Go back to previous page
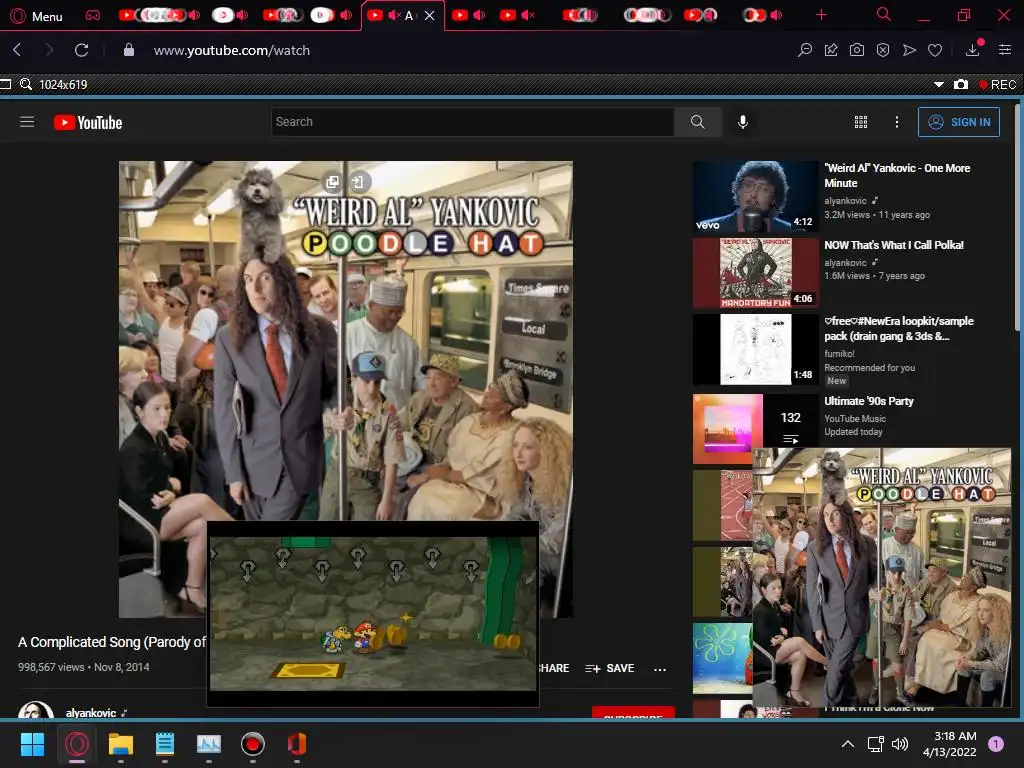 click(18, 50)
